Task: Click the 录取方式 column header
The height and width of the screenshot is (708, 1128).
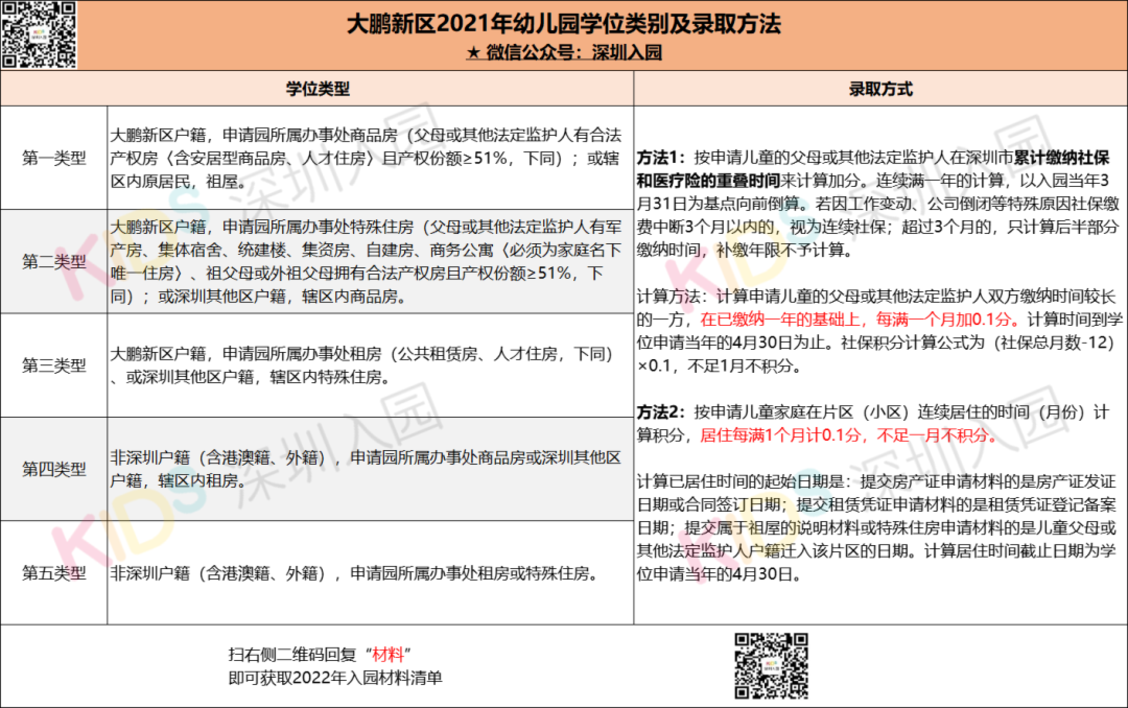Action: [x=881, y=89]
